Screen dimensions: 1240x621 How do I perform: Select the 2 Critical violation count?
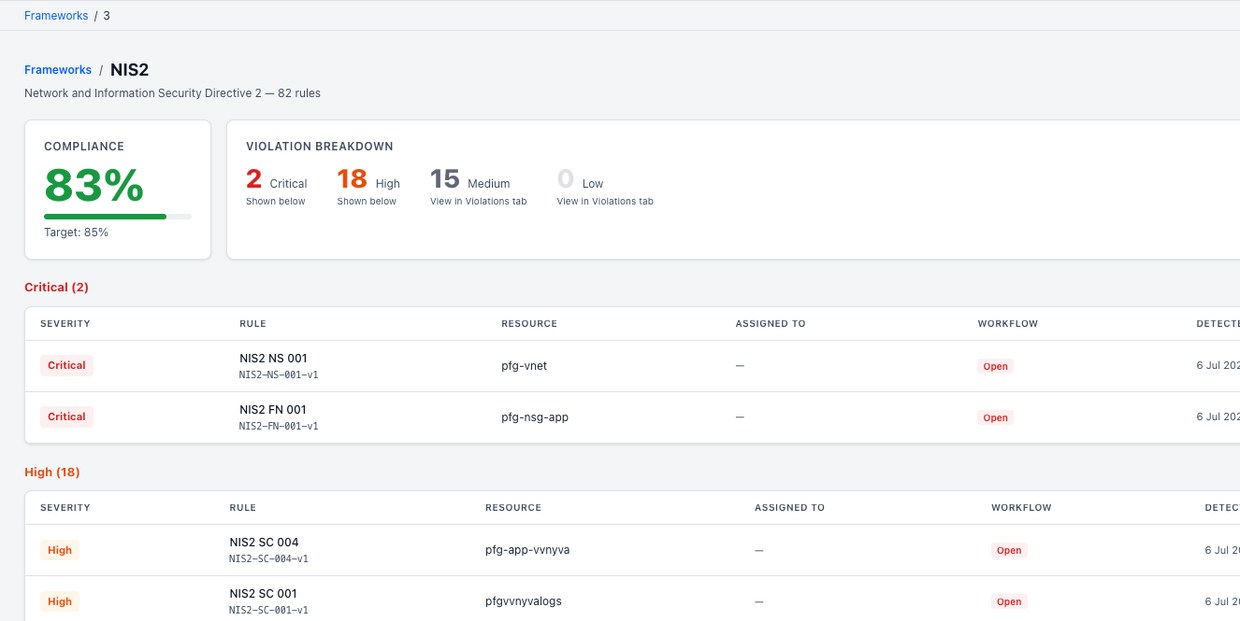point(276,180)
